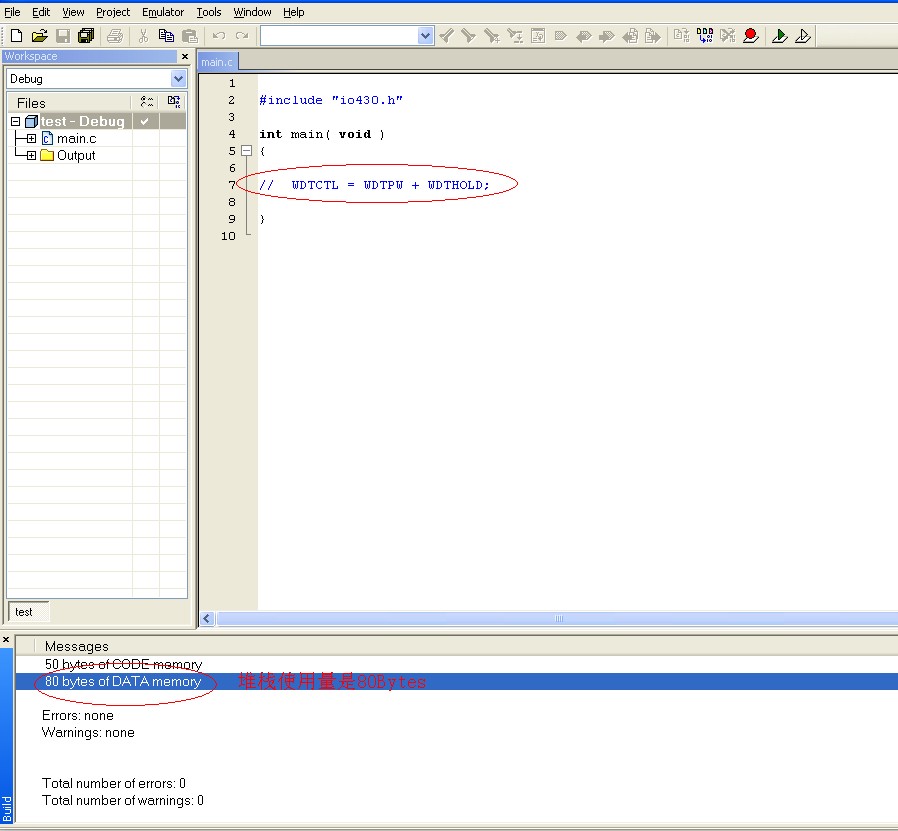898x831 pixels.
Task: Expand the main.c tree node
Action: [31, 139]
